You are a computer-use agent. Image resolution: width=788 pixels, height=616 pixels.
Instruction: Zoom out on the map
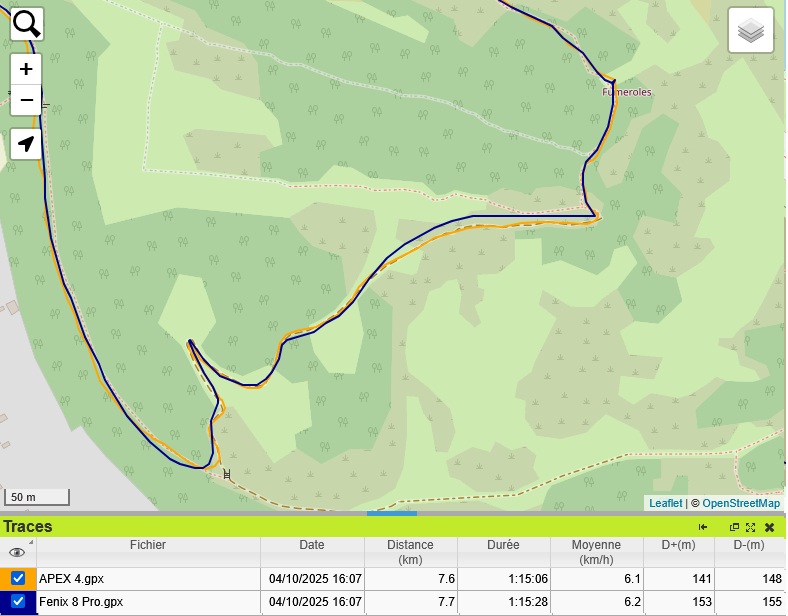[26, 101]
